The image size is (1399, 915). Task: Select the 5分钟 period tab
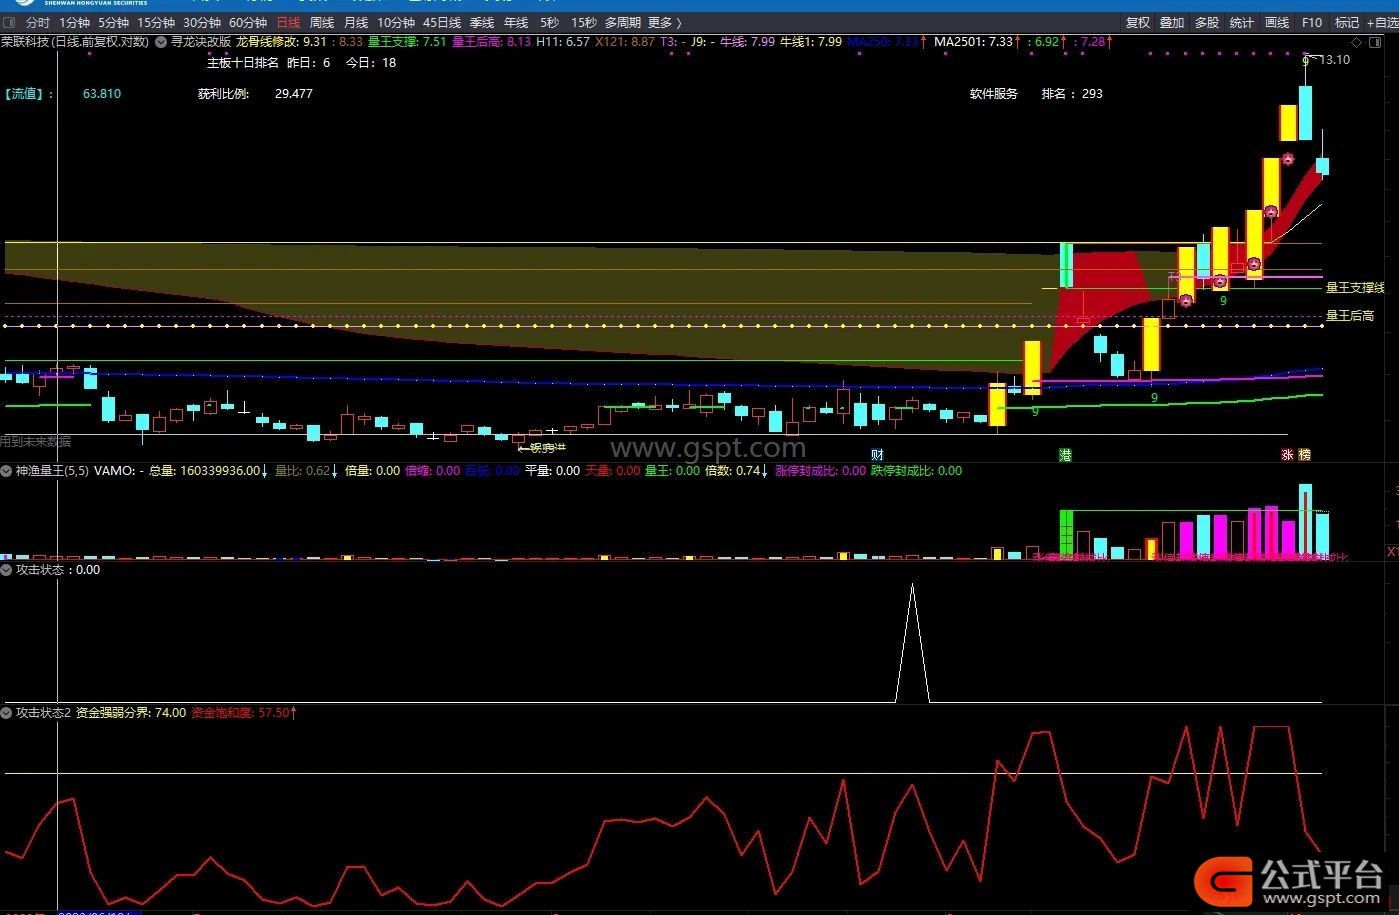tap(113, 22)
